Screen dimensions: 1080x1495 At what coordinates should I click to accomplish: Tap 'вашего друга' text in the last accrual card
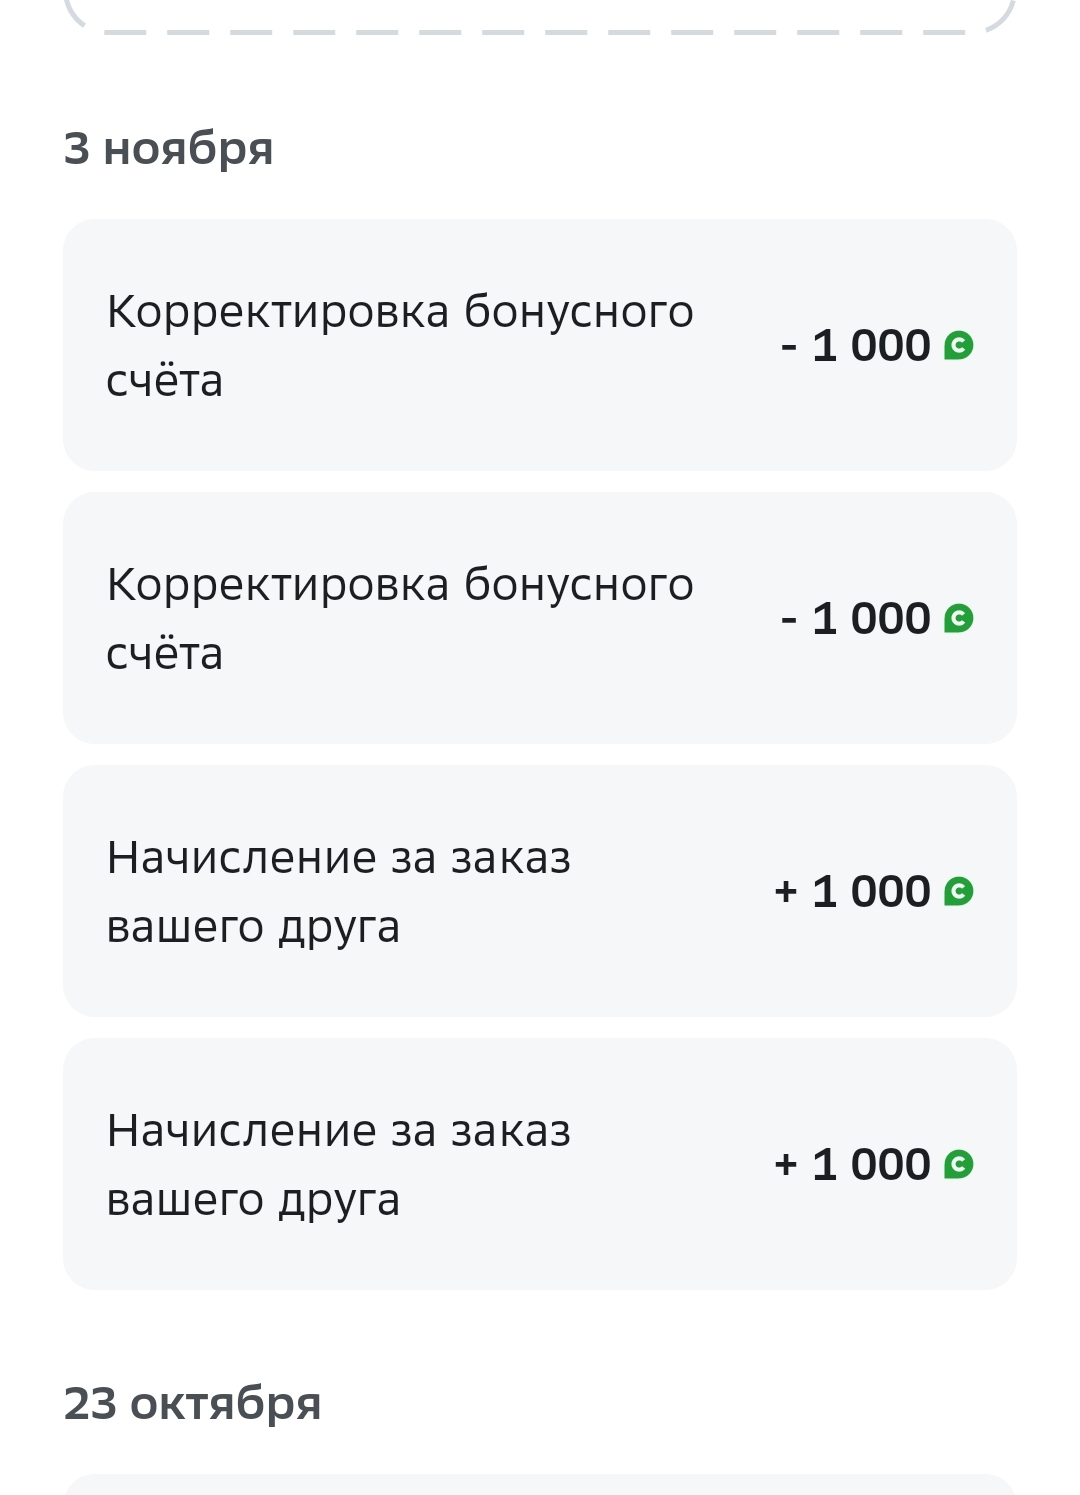(x=253, y=1200)
